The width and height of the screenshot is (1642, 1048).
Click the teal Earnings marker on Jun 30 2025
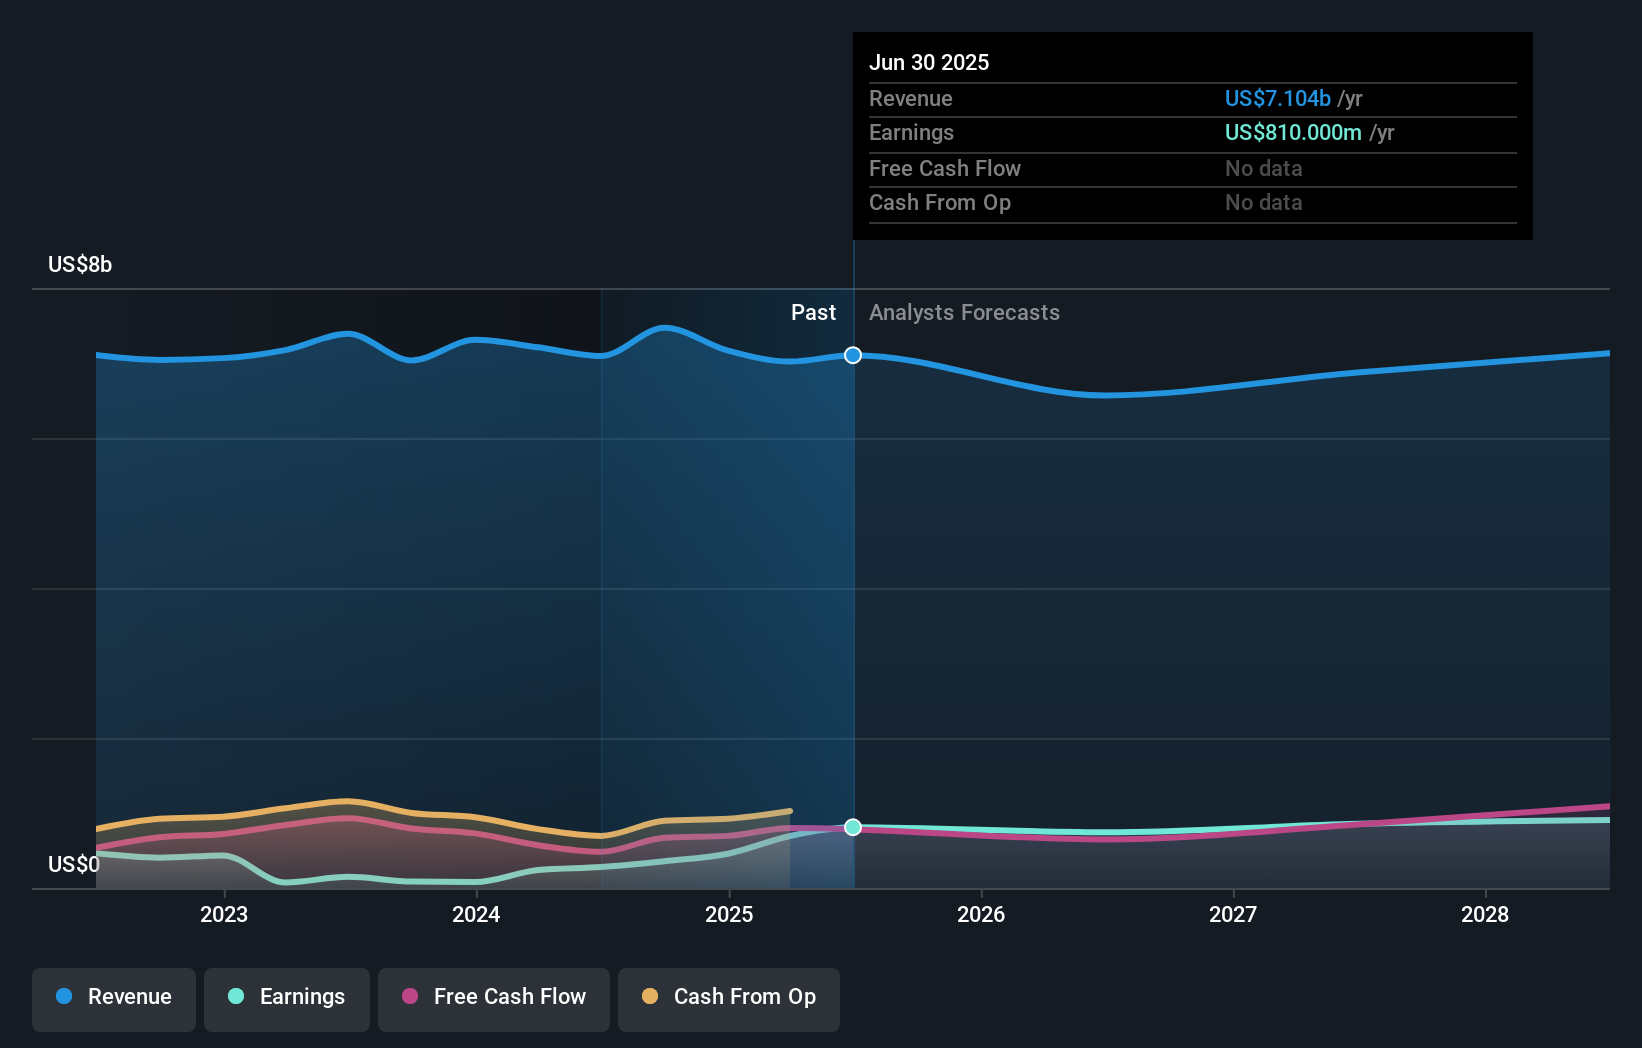[x=853, y=827]
